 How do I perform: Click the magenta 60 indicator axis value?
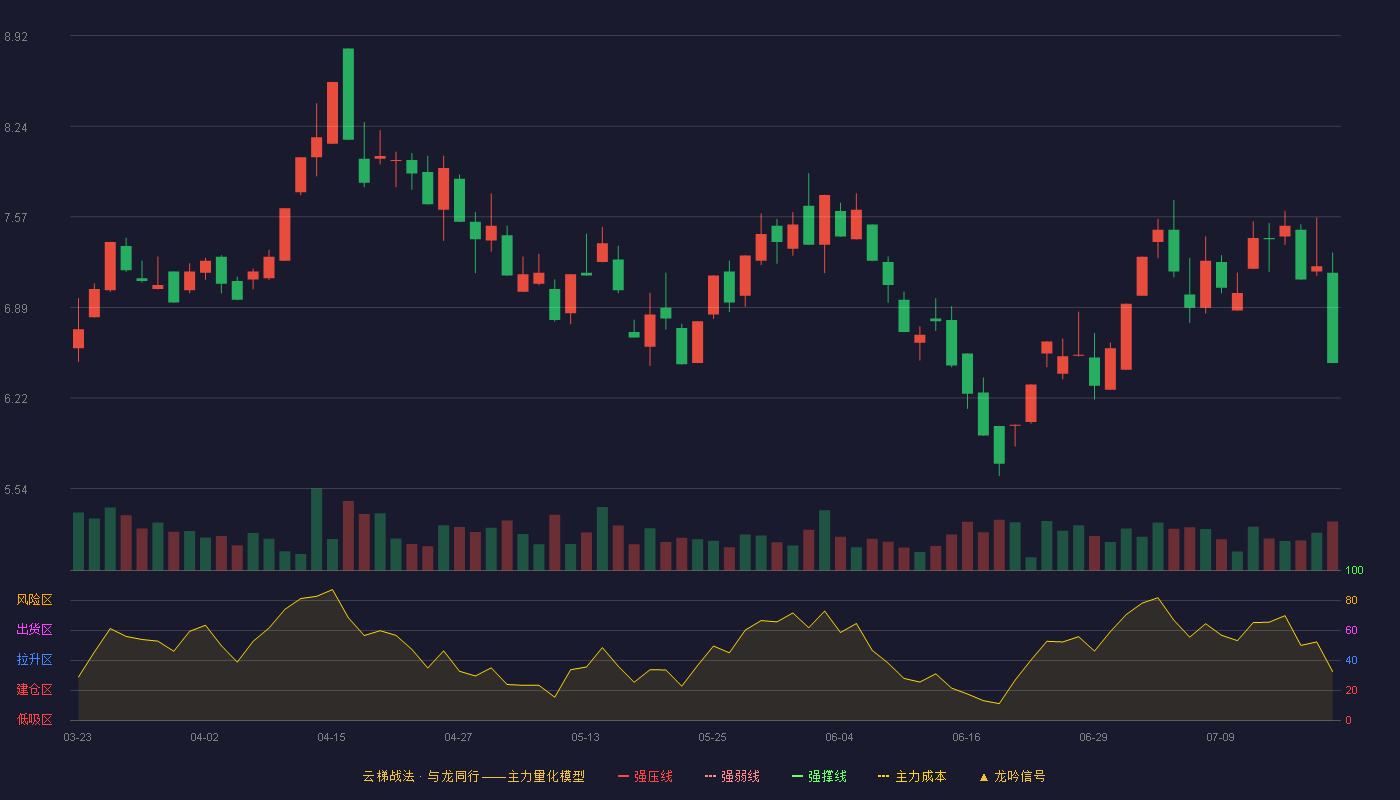click(x=1351, y=631)
